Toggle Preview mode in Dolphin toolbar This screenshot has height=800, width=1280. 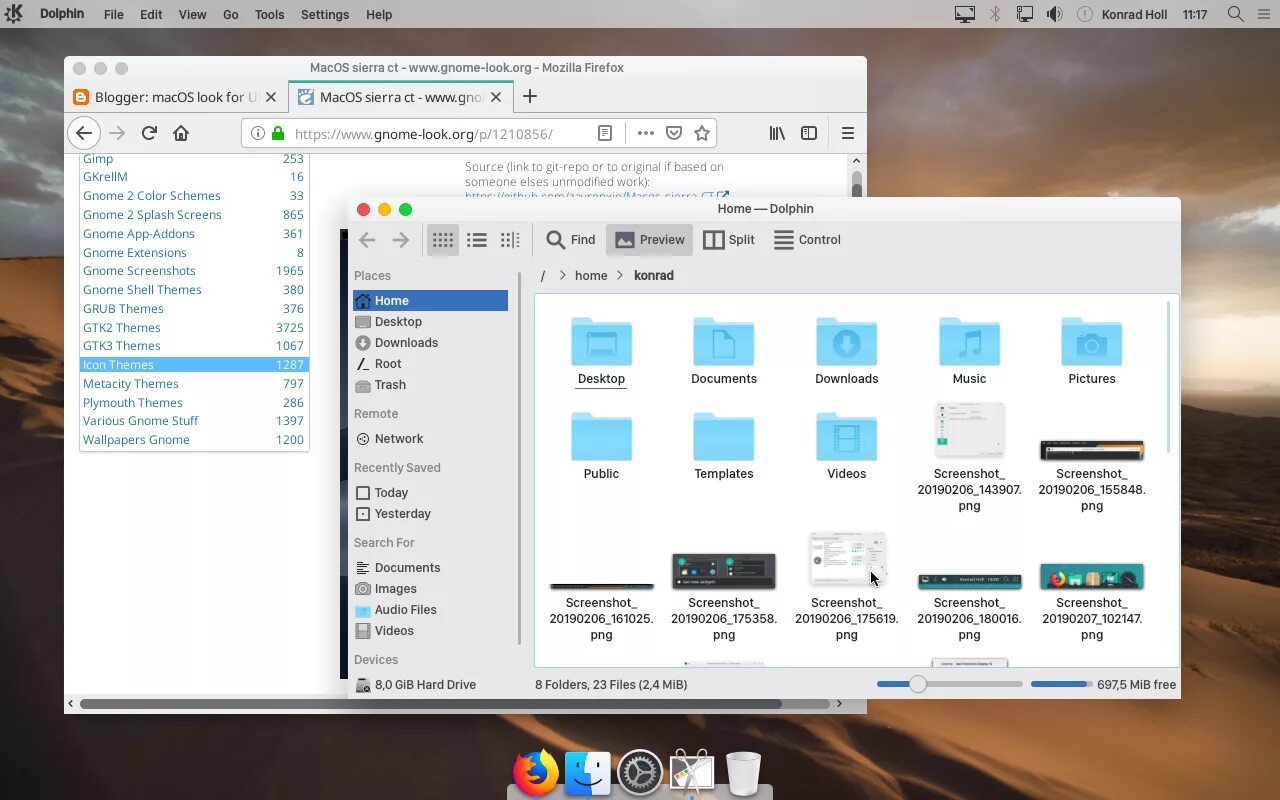click(x=649, y=240)
